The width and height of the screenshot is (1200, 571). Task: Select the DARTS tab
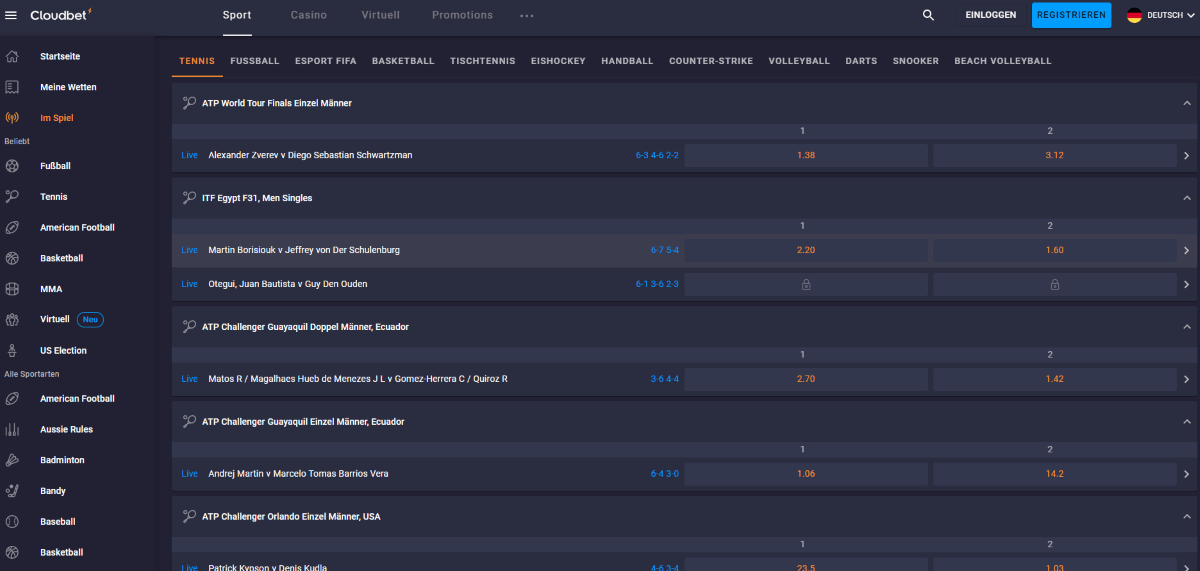coord(861,61)
